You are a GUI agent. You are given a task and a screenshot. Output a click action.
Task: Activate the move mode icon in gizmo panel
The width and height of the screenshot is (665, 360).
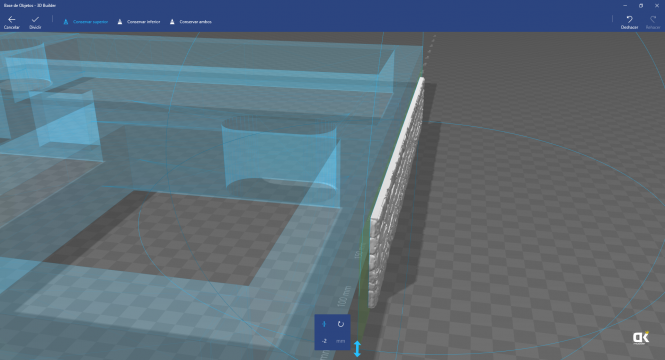[324, 324]
